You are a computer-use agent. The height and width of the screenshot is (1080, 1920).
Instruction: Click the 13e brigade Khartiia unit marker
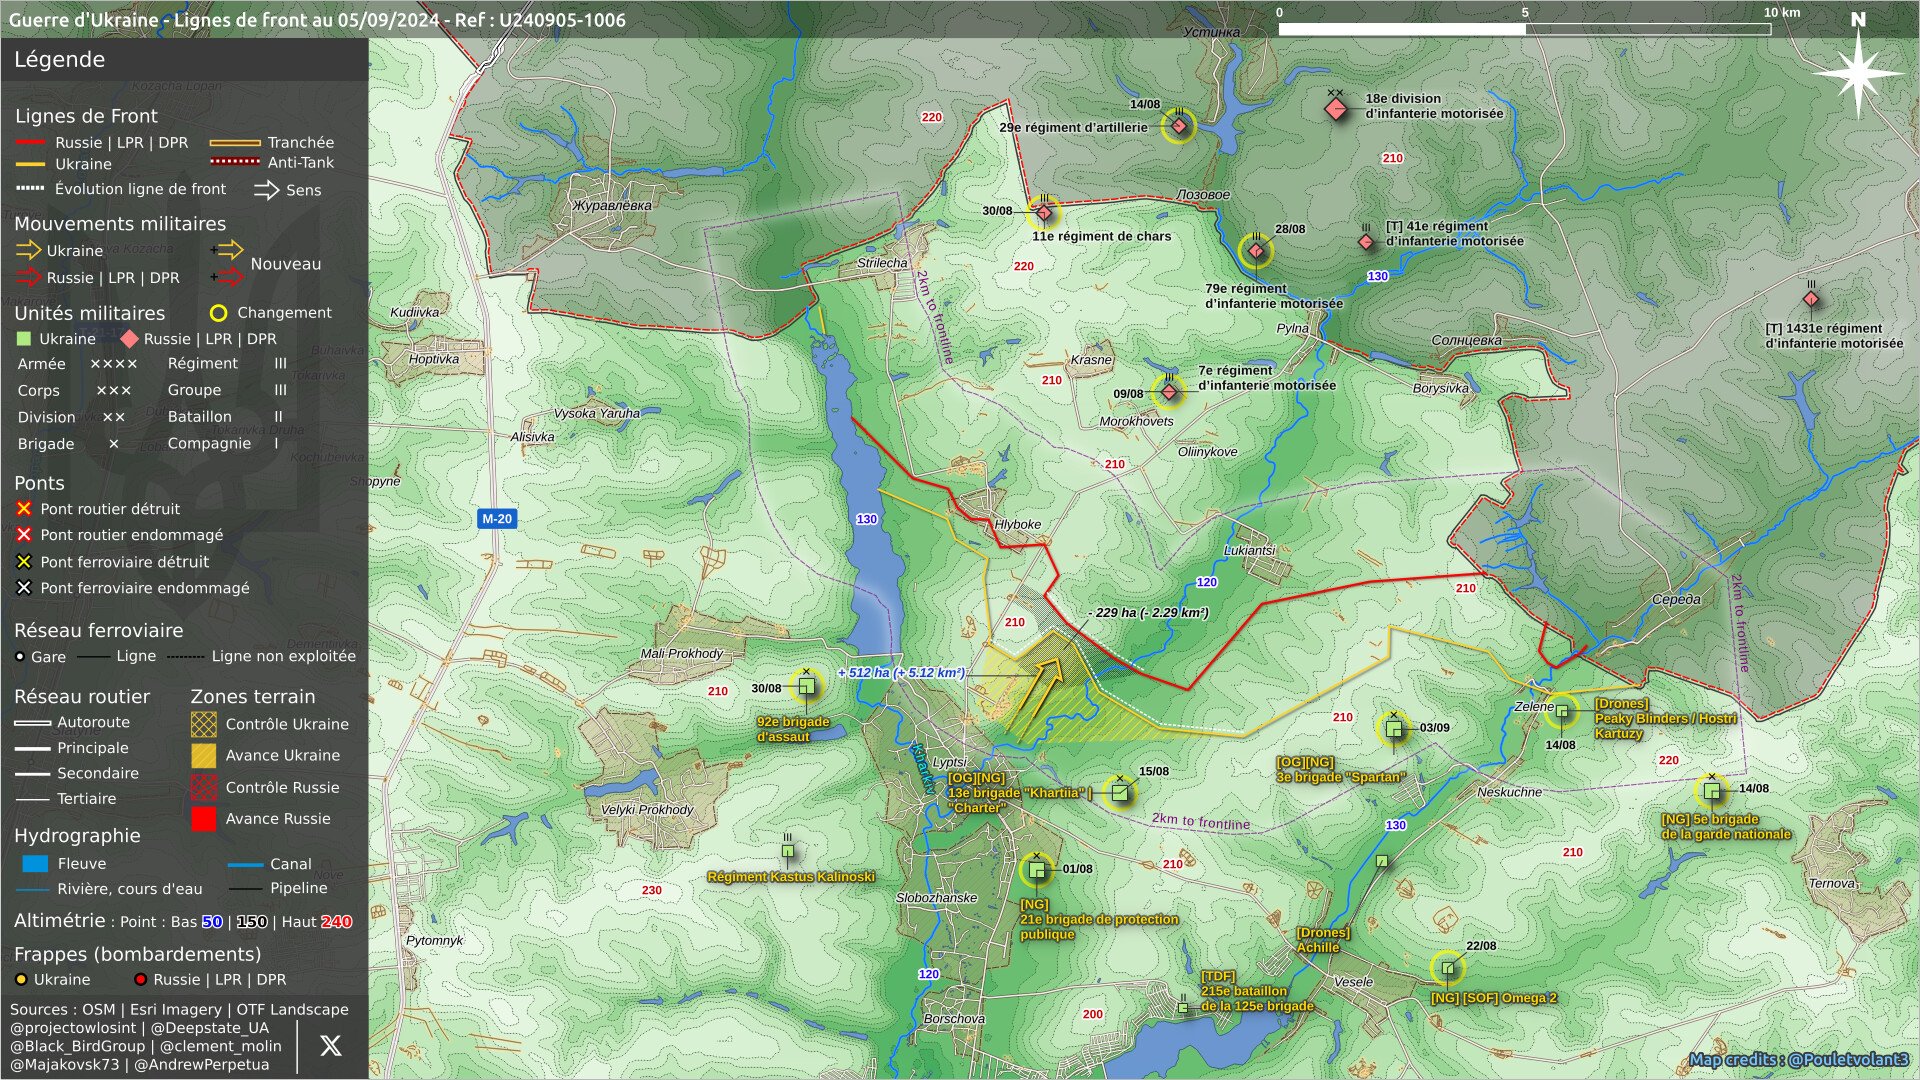click(1120, 792)
